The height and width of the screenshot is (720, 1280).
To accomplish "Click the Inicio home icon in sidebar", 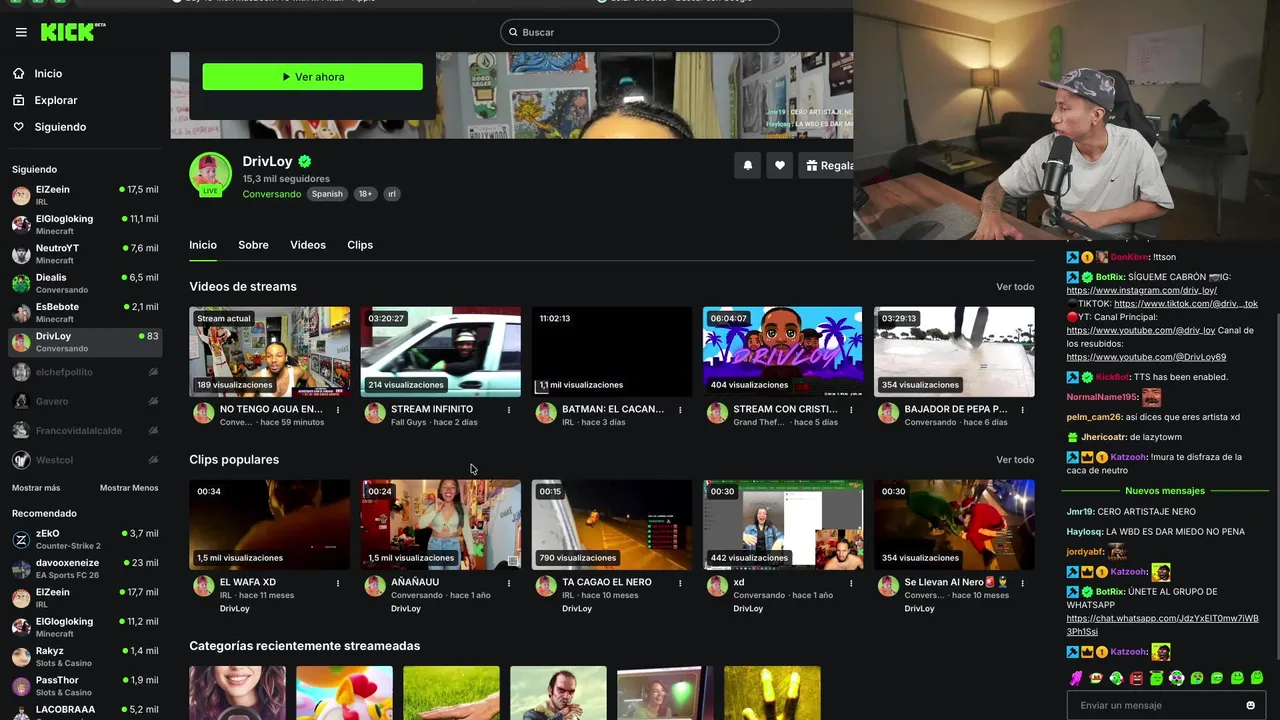I will click(18, 73).
